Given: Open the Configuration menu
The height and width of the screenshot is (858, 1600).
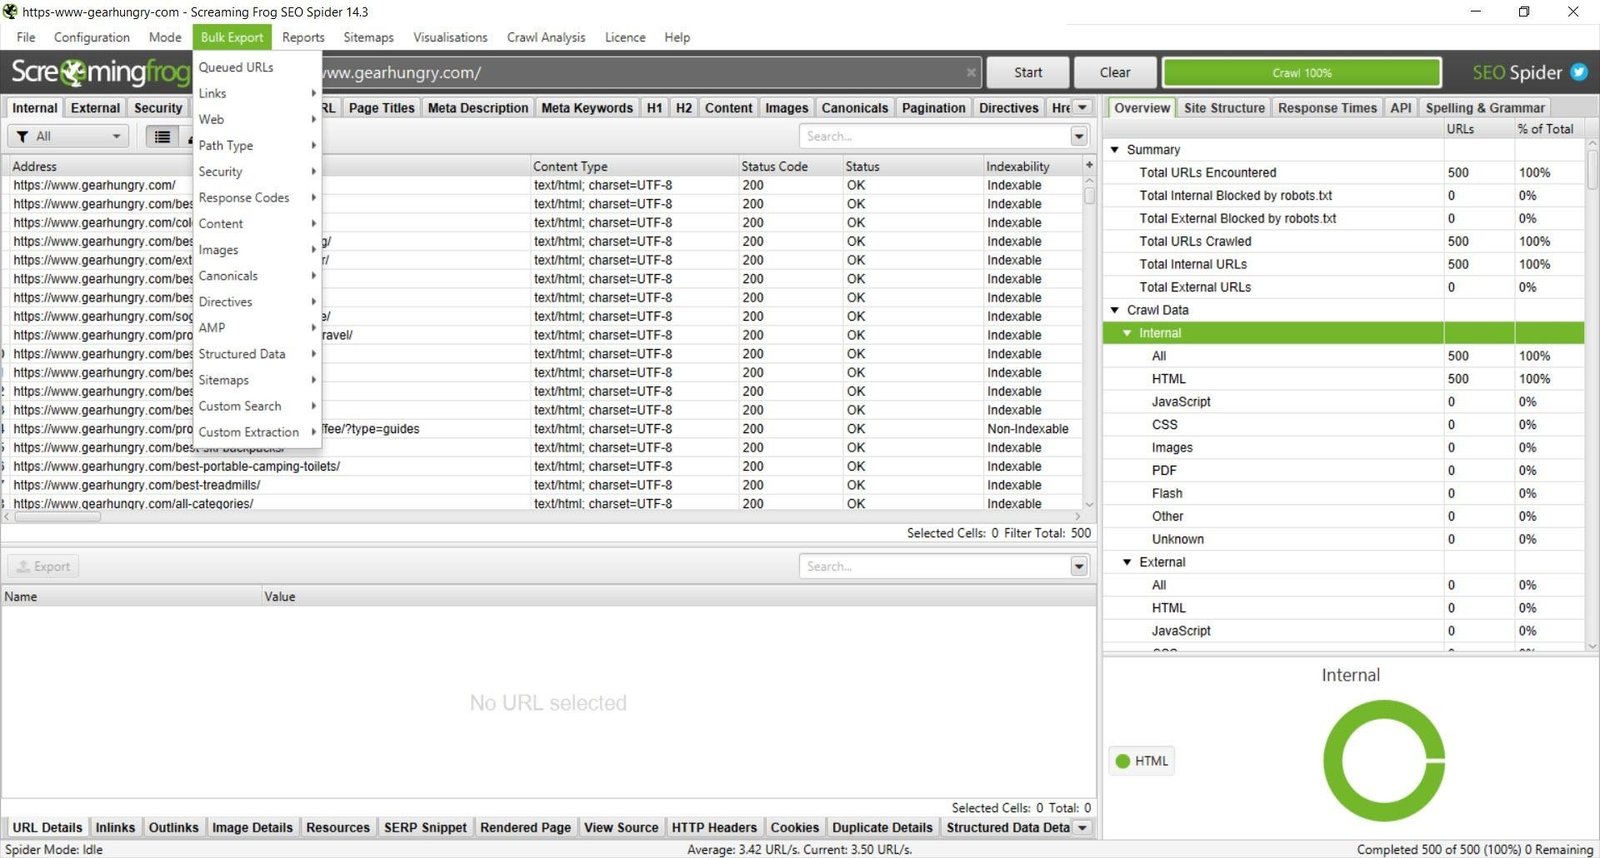Looking at the screenshot, I should click(92, 37).
